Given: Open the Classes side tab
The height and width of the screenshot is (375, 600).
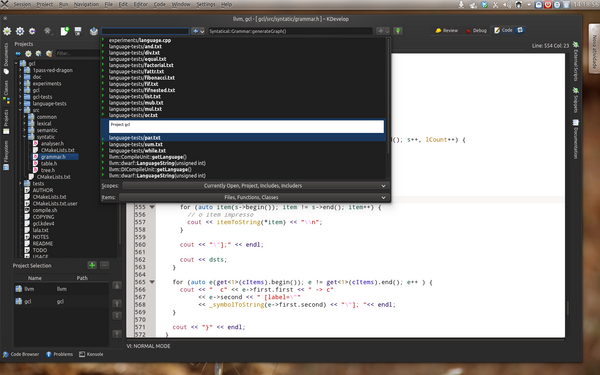Looking at the screenshot, I should [6, 92].
